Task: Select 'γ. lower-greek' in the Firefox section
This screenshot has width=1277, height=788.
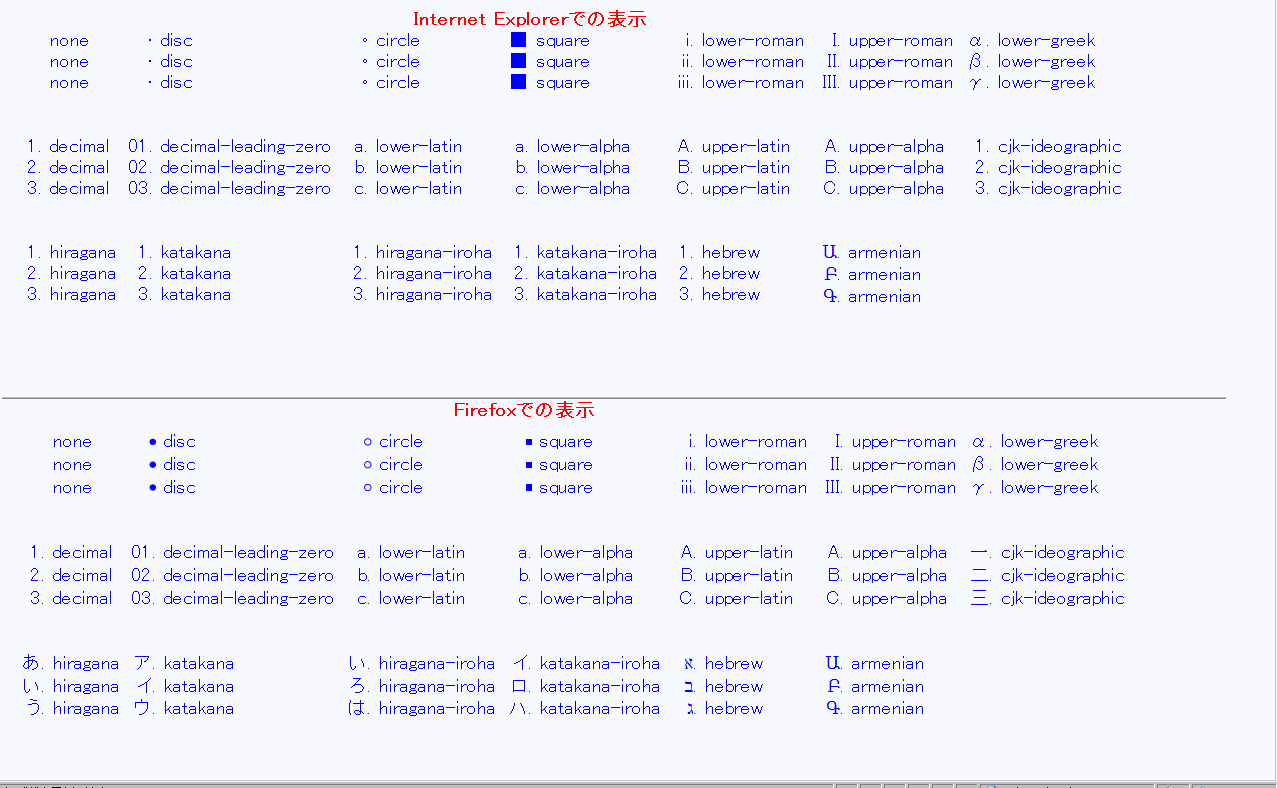Action: point(1035,488)
